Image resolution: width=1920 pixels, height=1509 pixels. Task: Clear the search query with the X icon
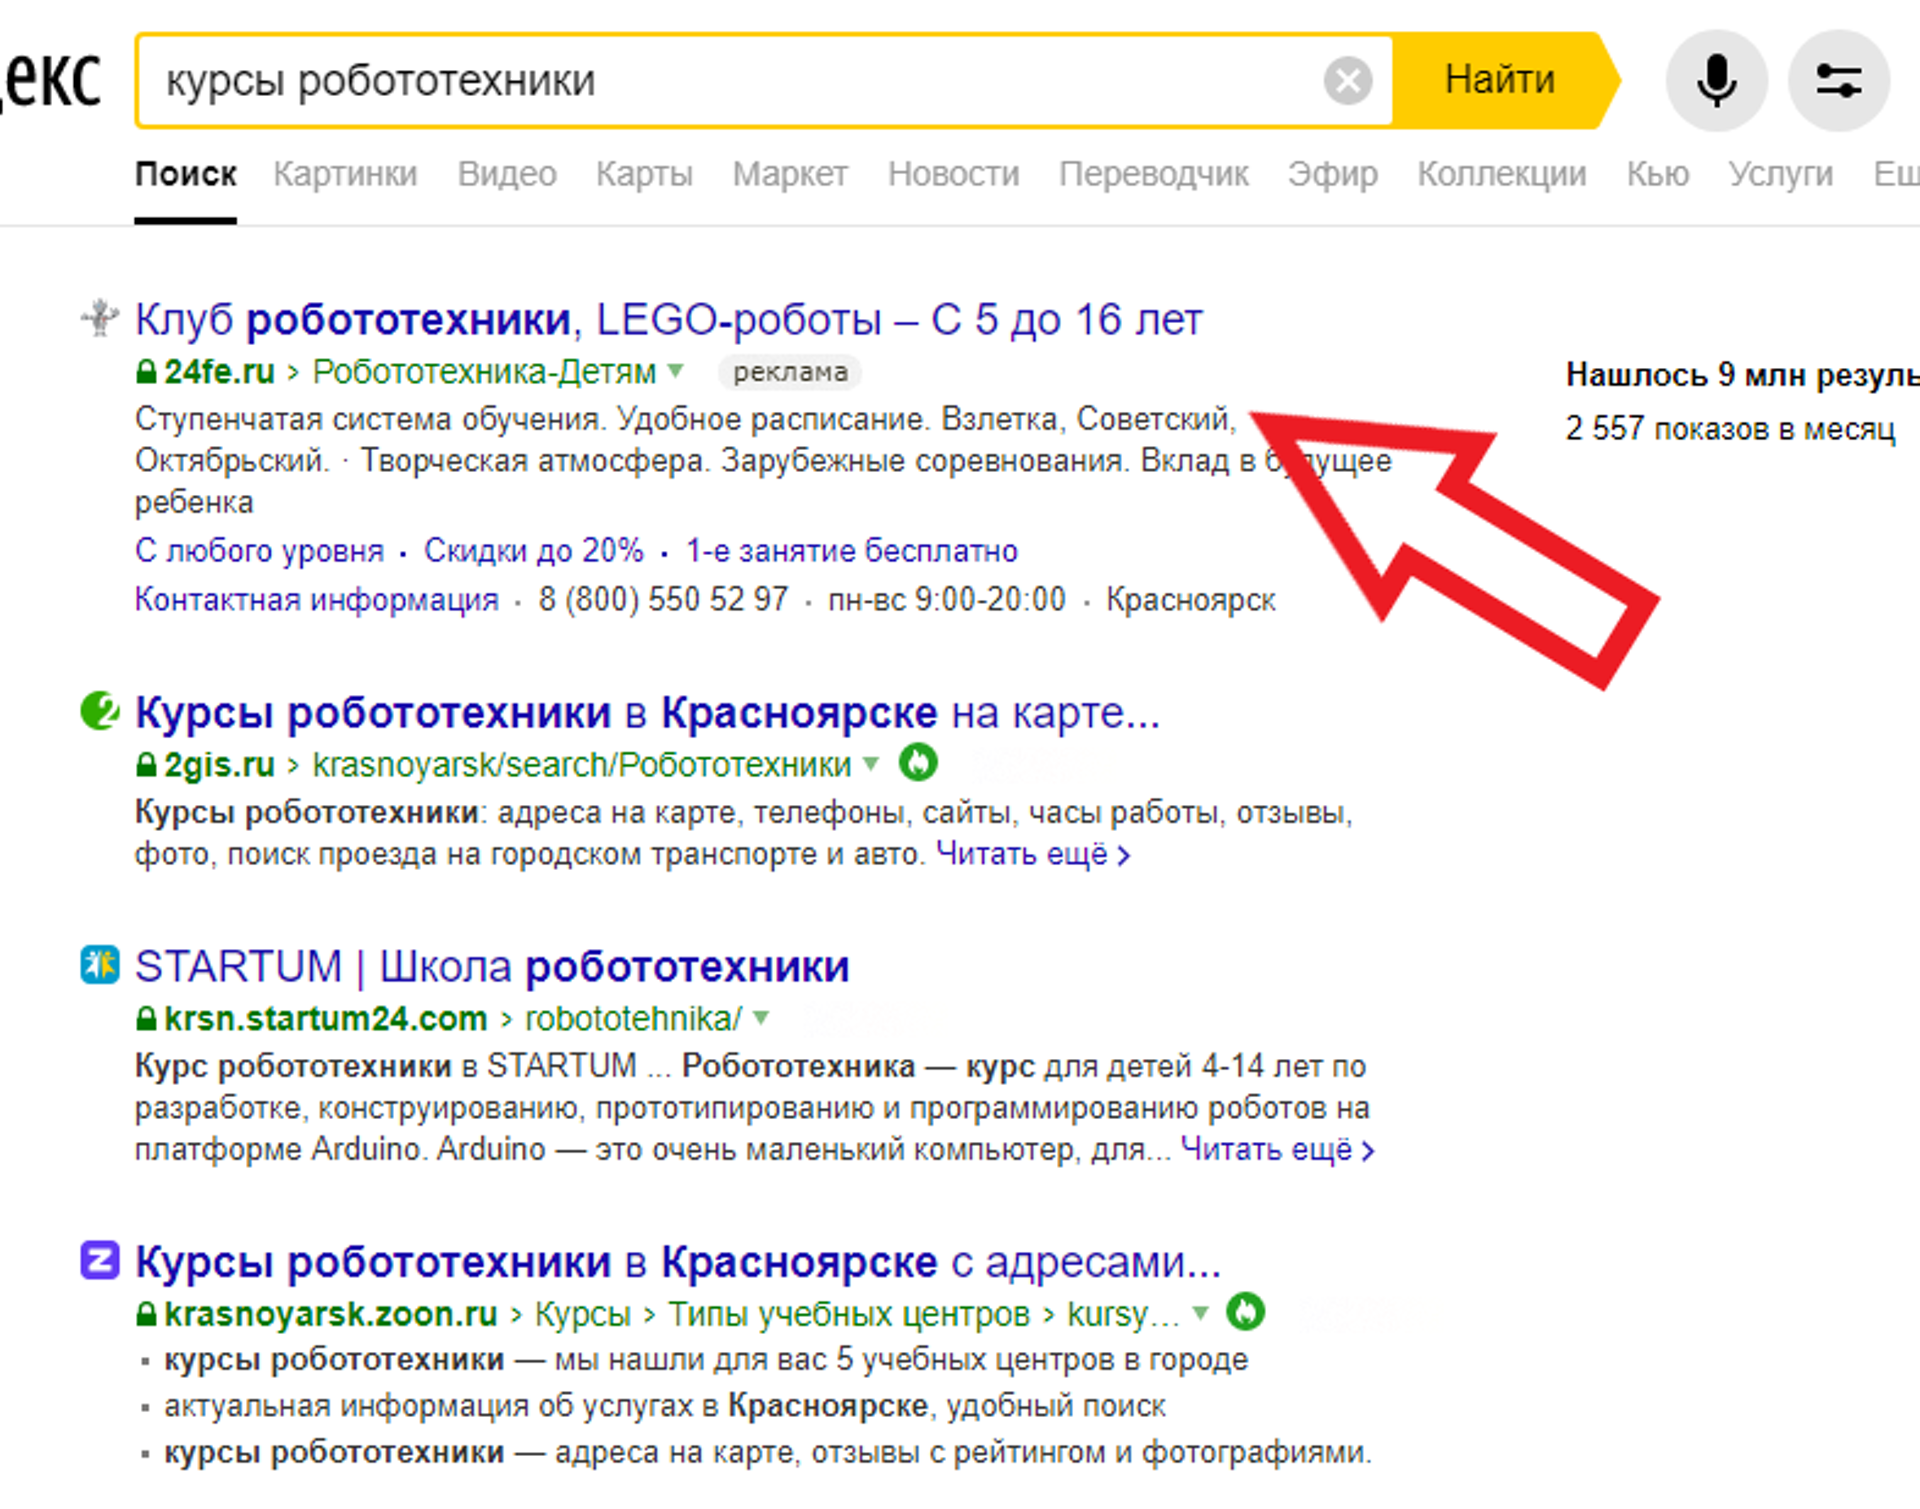[x=1347, y=81]
